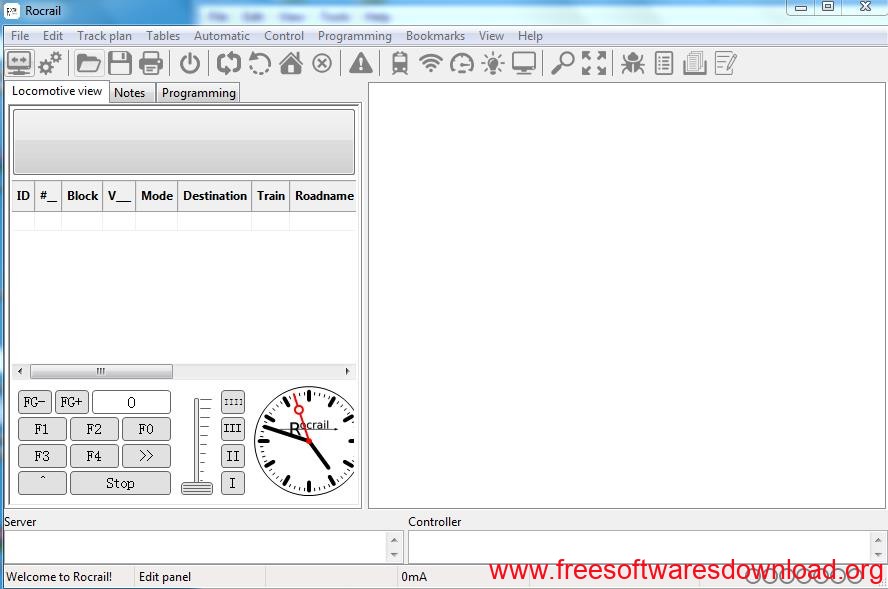The width and height of the screenshot is (888, 589).
Task: Sort by the Destination column header
Action: tap(215, 196)
